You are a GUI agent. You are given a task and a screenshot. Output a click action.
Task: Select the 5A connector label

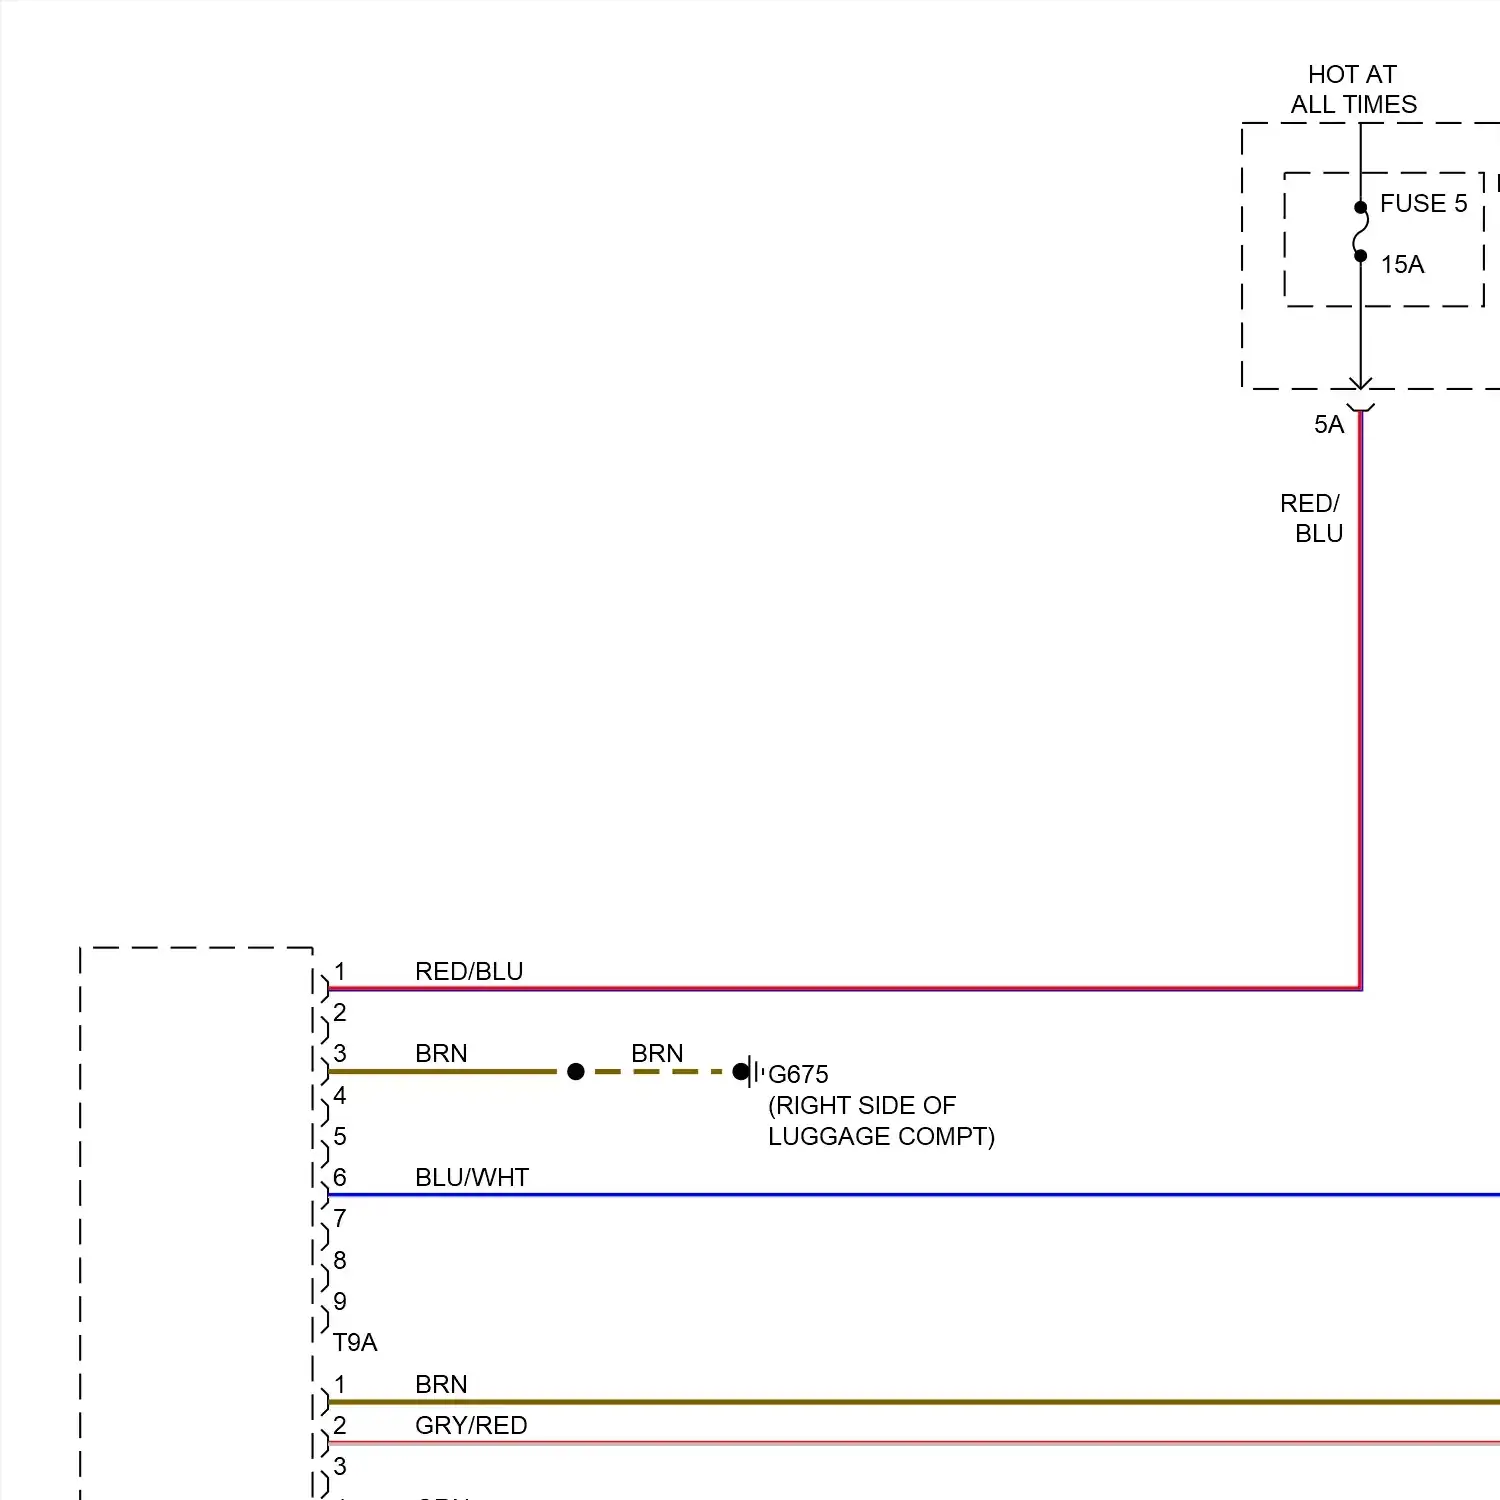pos(1329,425)
